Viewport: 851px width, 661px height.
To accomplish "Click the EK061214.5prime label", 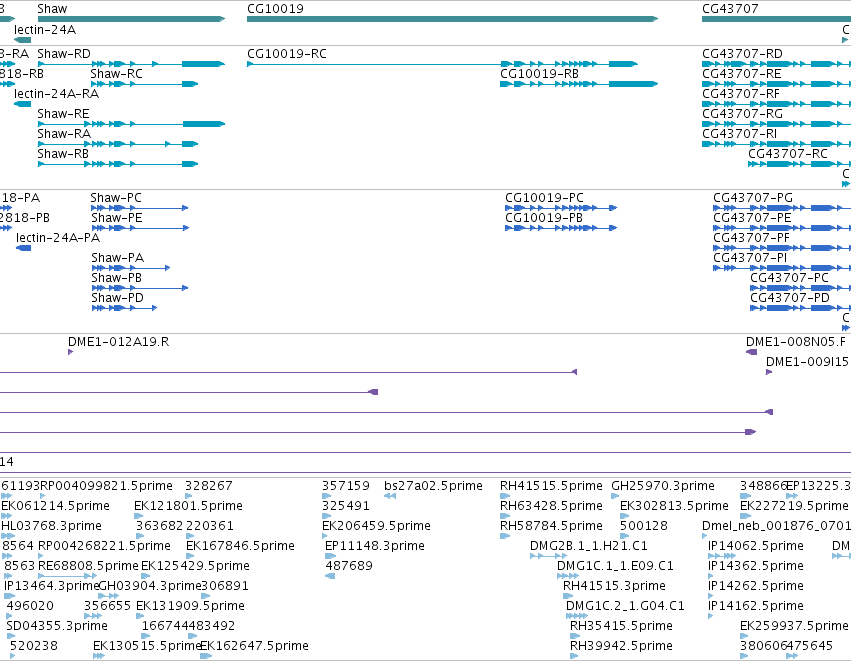I will click(55, 506).
